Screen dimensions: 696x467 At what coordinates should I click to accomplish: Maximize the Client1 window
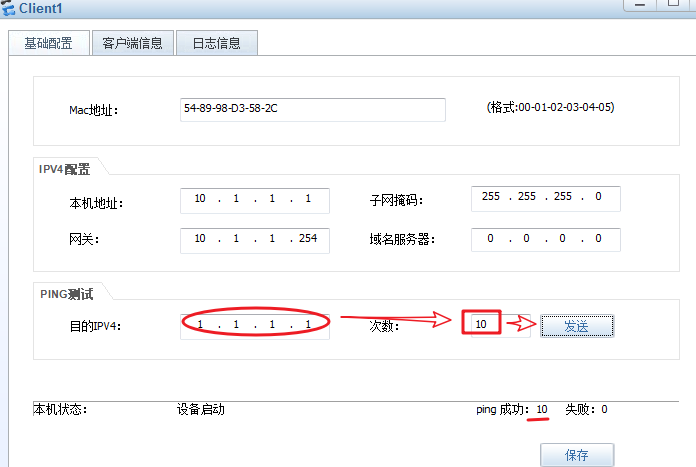coord(673,4)
